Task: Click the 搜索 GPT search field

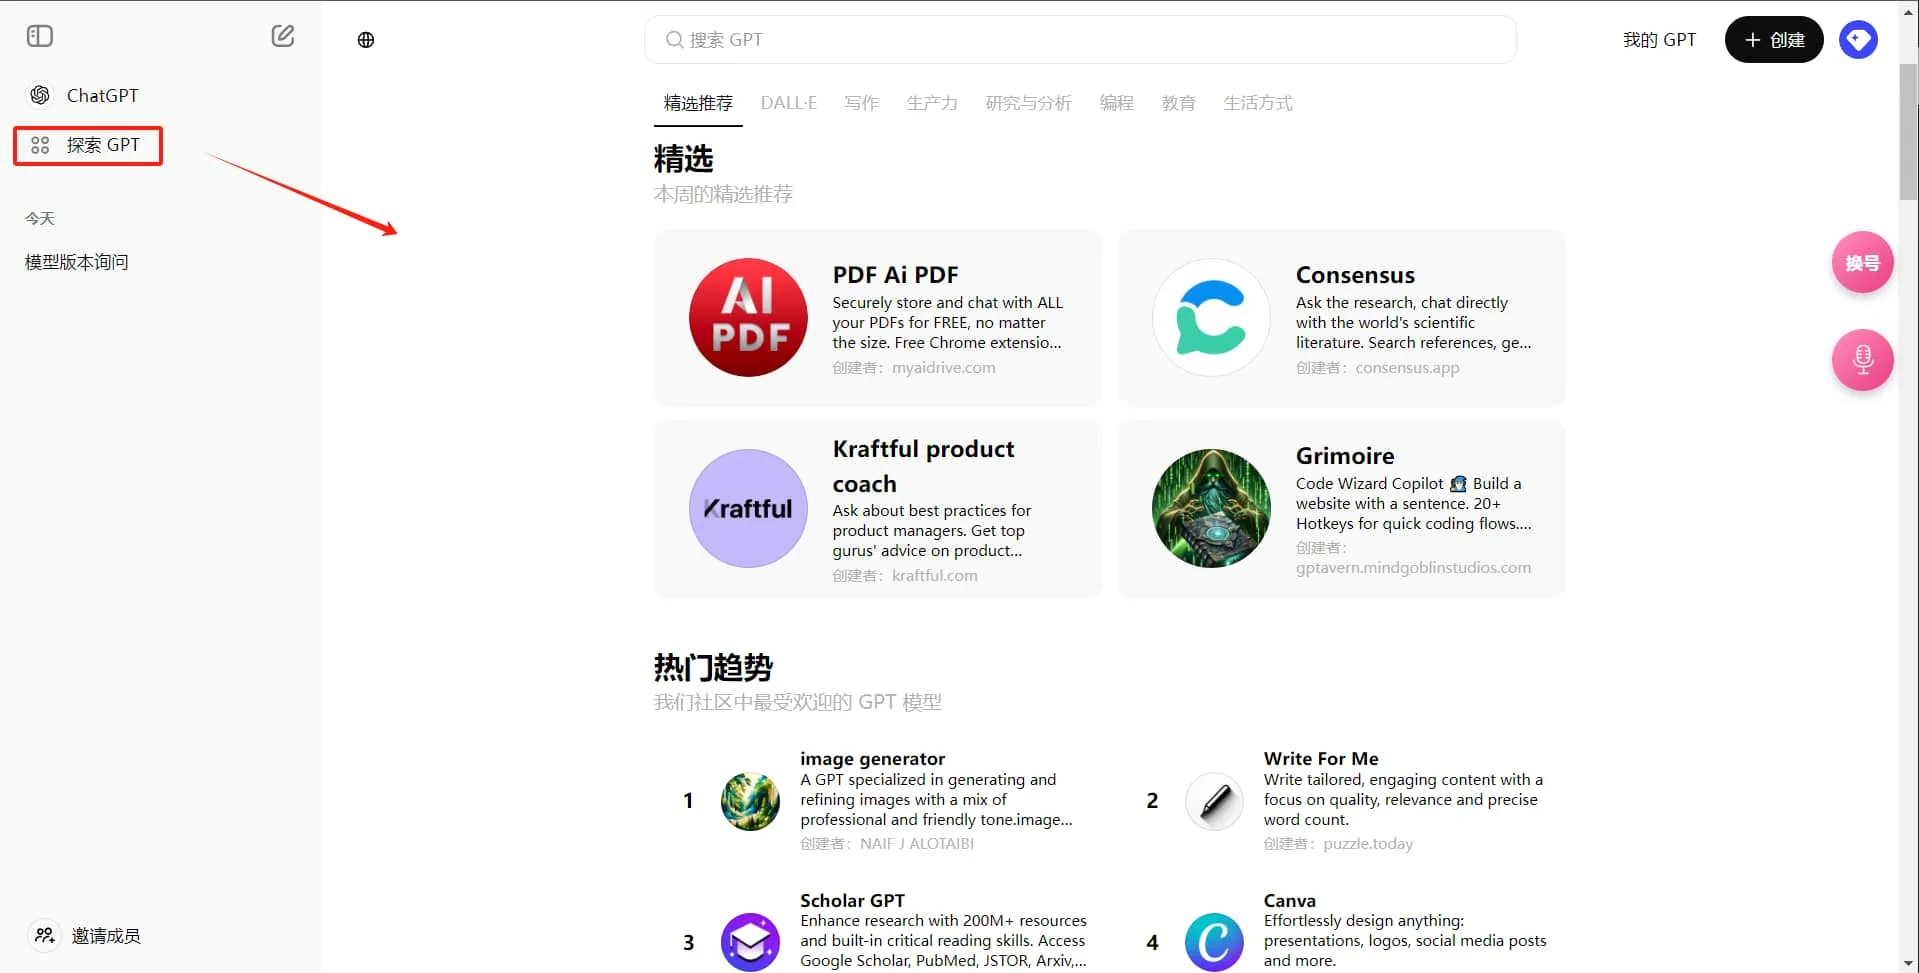Action: [1079, 39]
